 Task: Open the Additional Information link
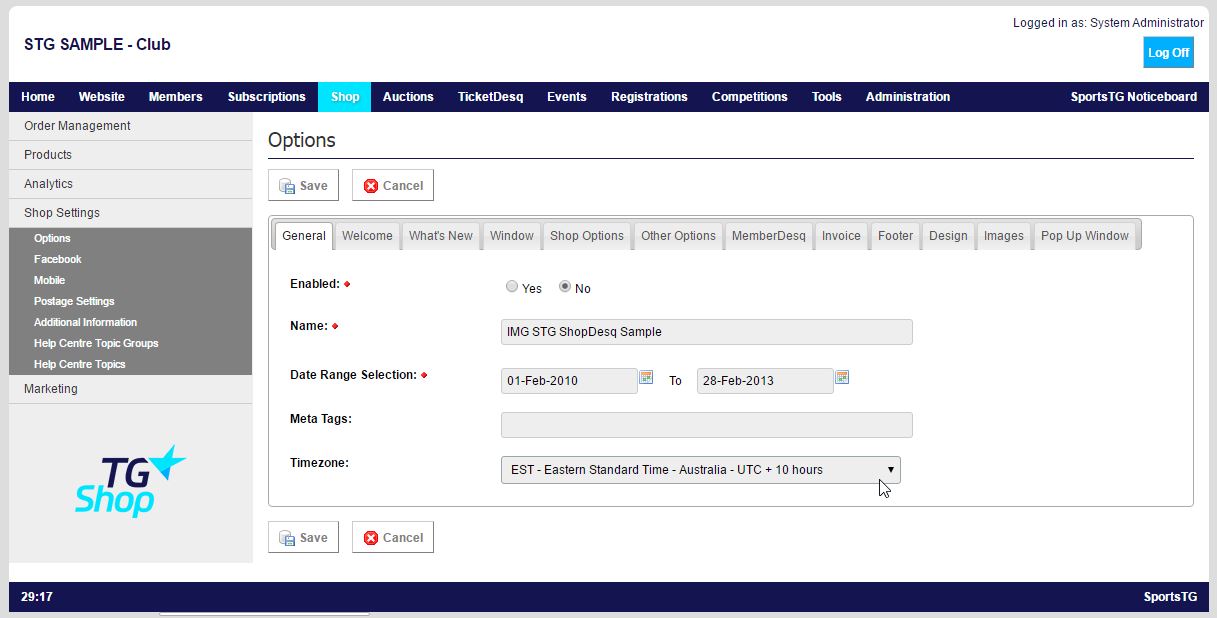pos(86,322)
